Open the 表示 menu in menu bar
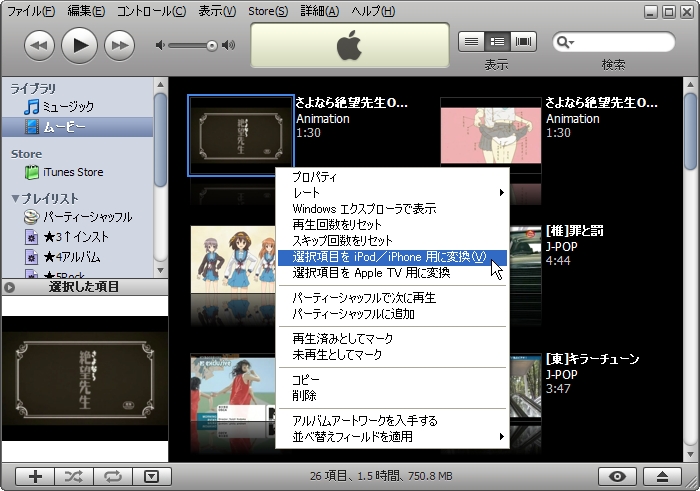Image resolution: width=700 pixels, height=491 pixels. (217, 11)
